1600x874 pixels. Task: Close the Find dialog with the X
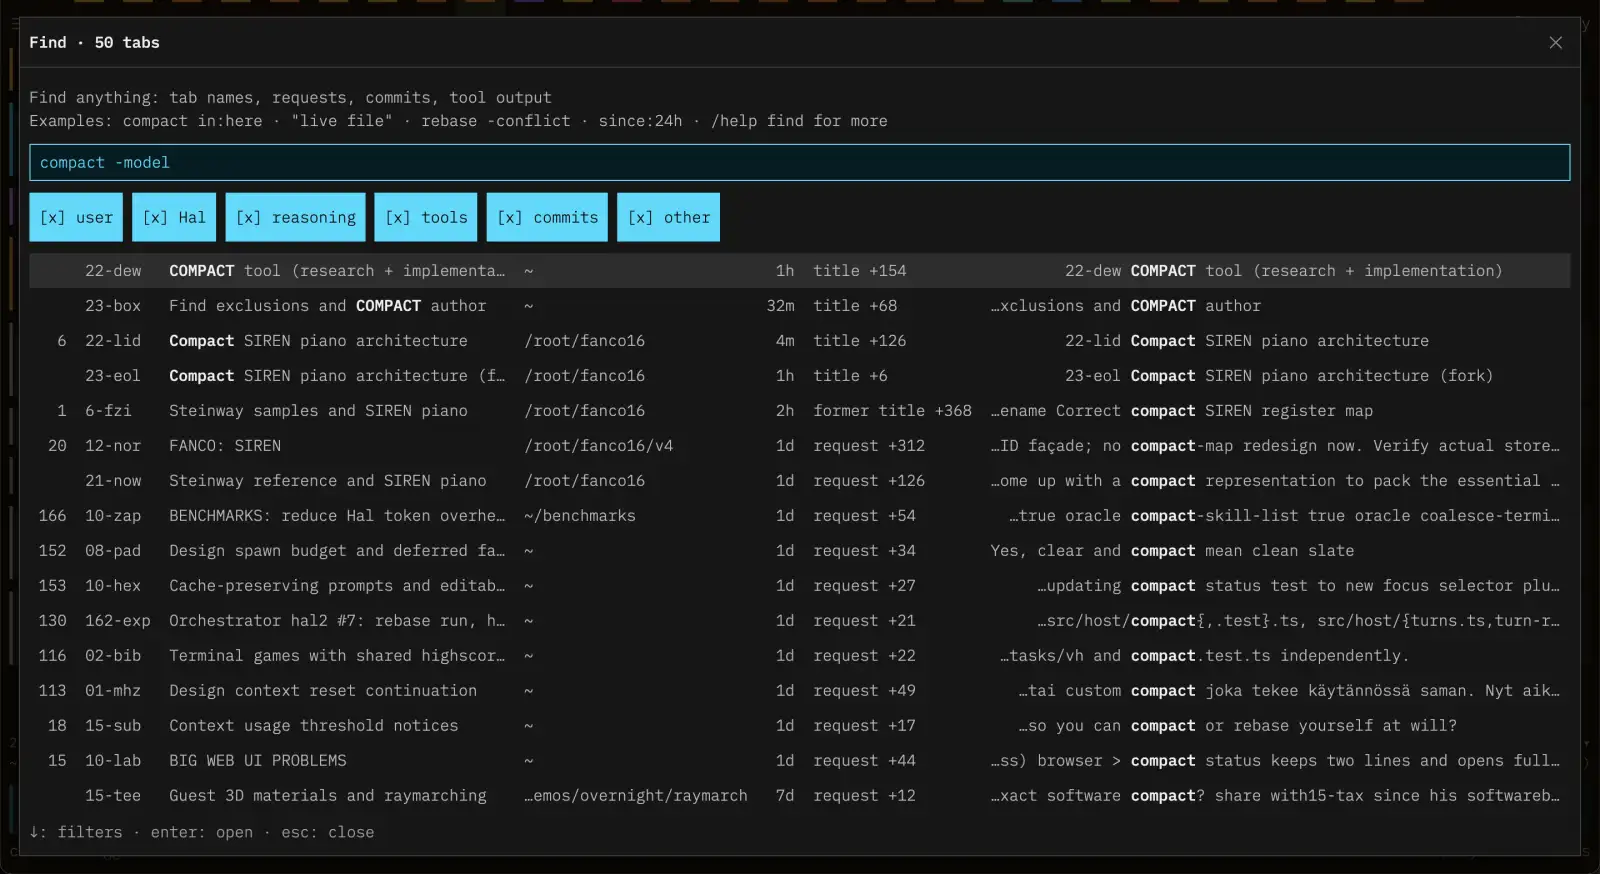pos(1555,42)
